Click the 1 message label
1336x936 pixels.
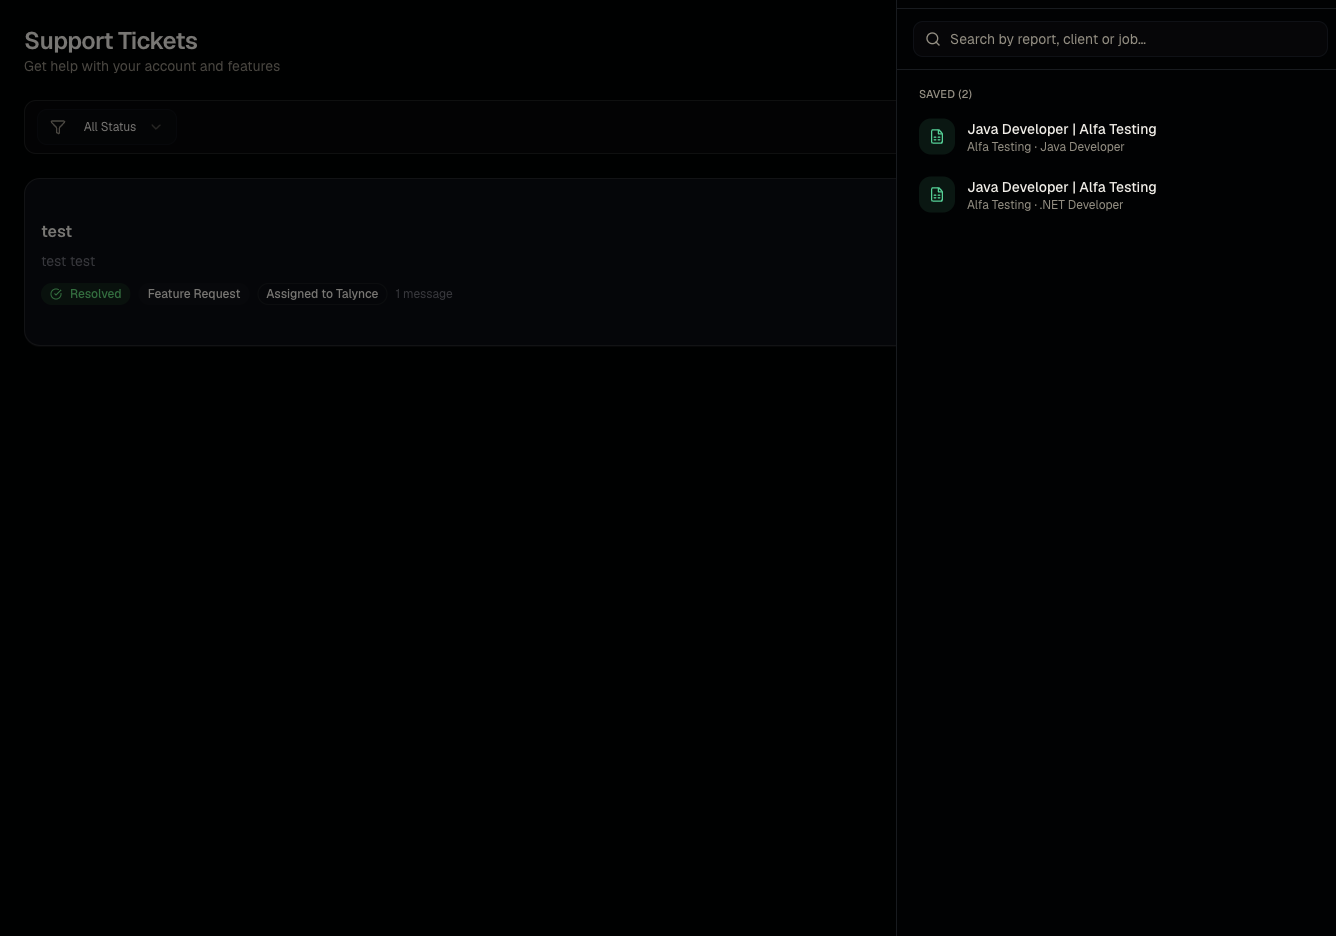[424, 294]
